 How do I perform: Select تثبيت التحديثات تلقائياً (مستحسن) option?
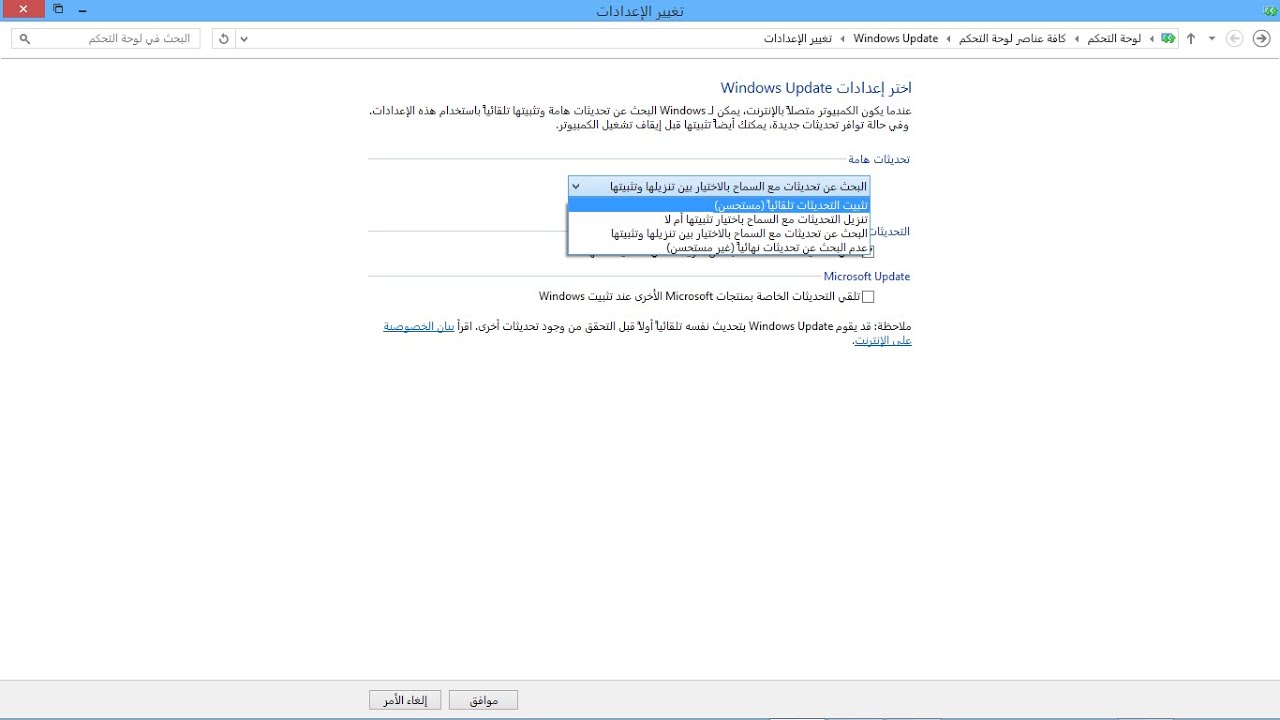718,205
